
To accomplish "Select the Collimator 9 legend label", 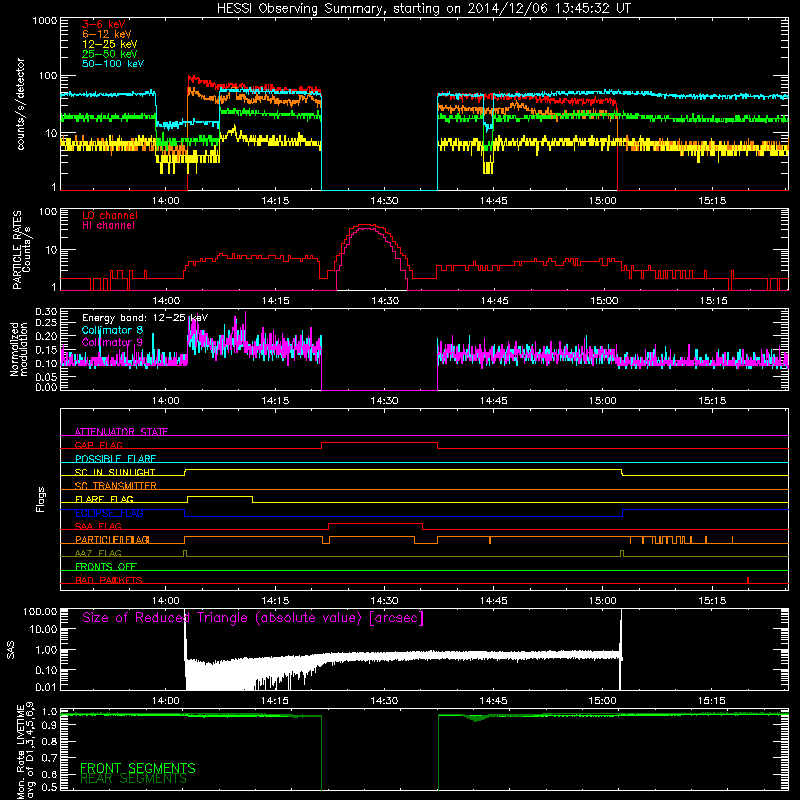I will (x=112, y=342).
